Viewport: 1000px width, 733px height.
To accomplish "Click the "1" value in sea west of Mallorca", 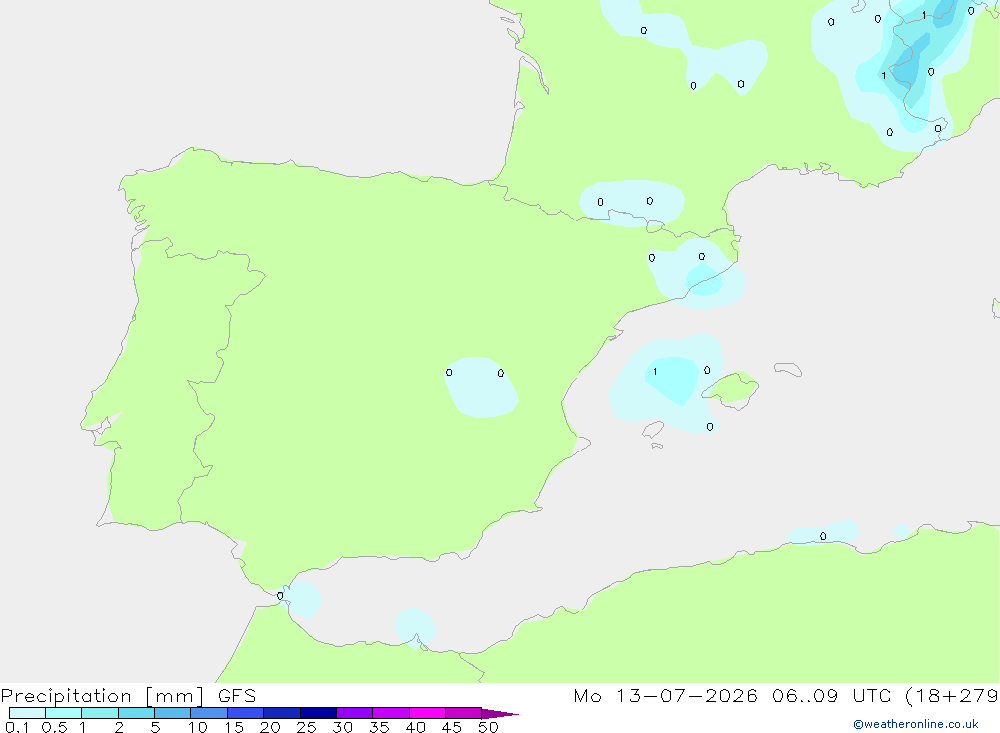I will [x=655, y=372].
